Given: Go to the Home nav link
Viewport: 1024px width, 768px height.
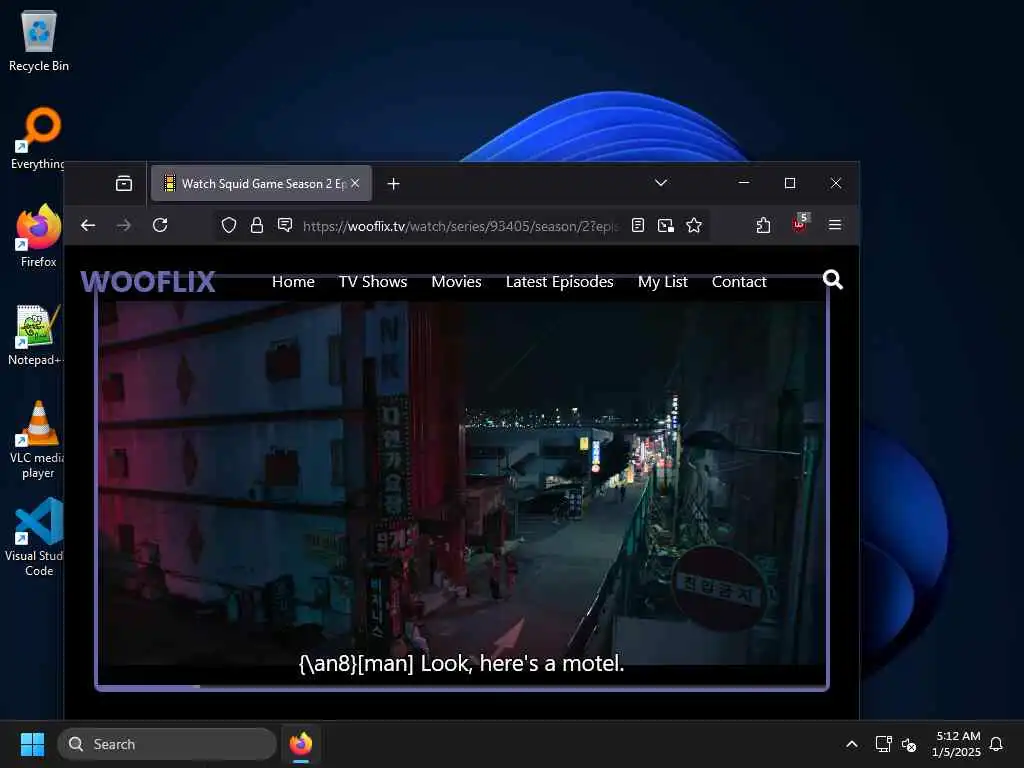Looking at the screenshot, I should coord(293,281).
